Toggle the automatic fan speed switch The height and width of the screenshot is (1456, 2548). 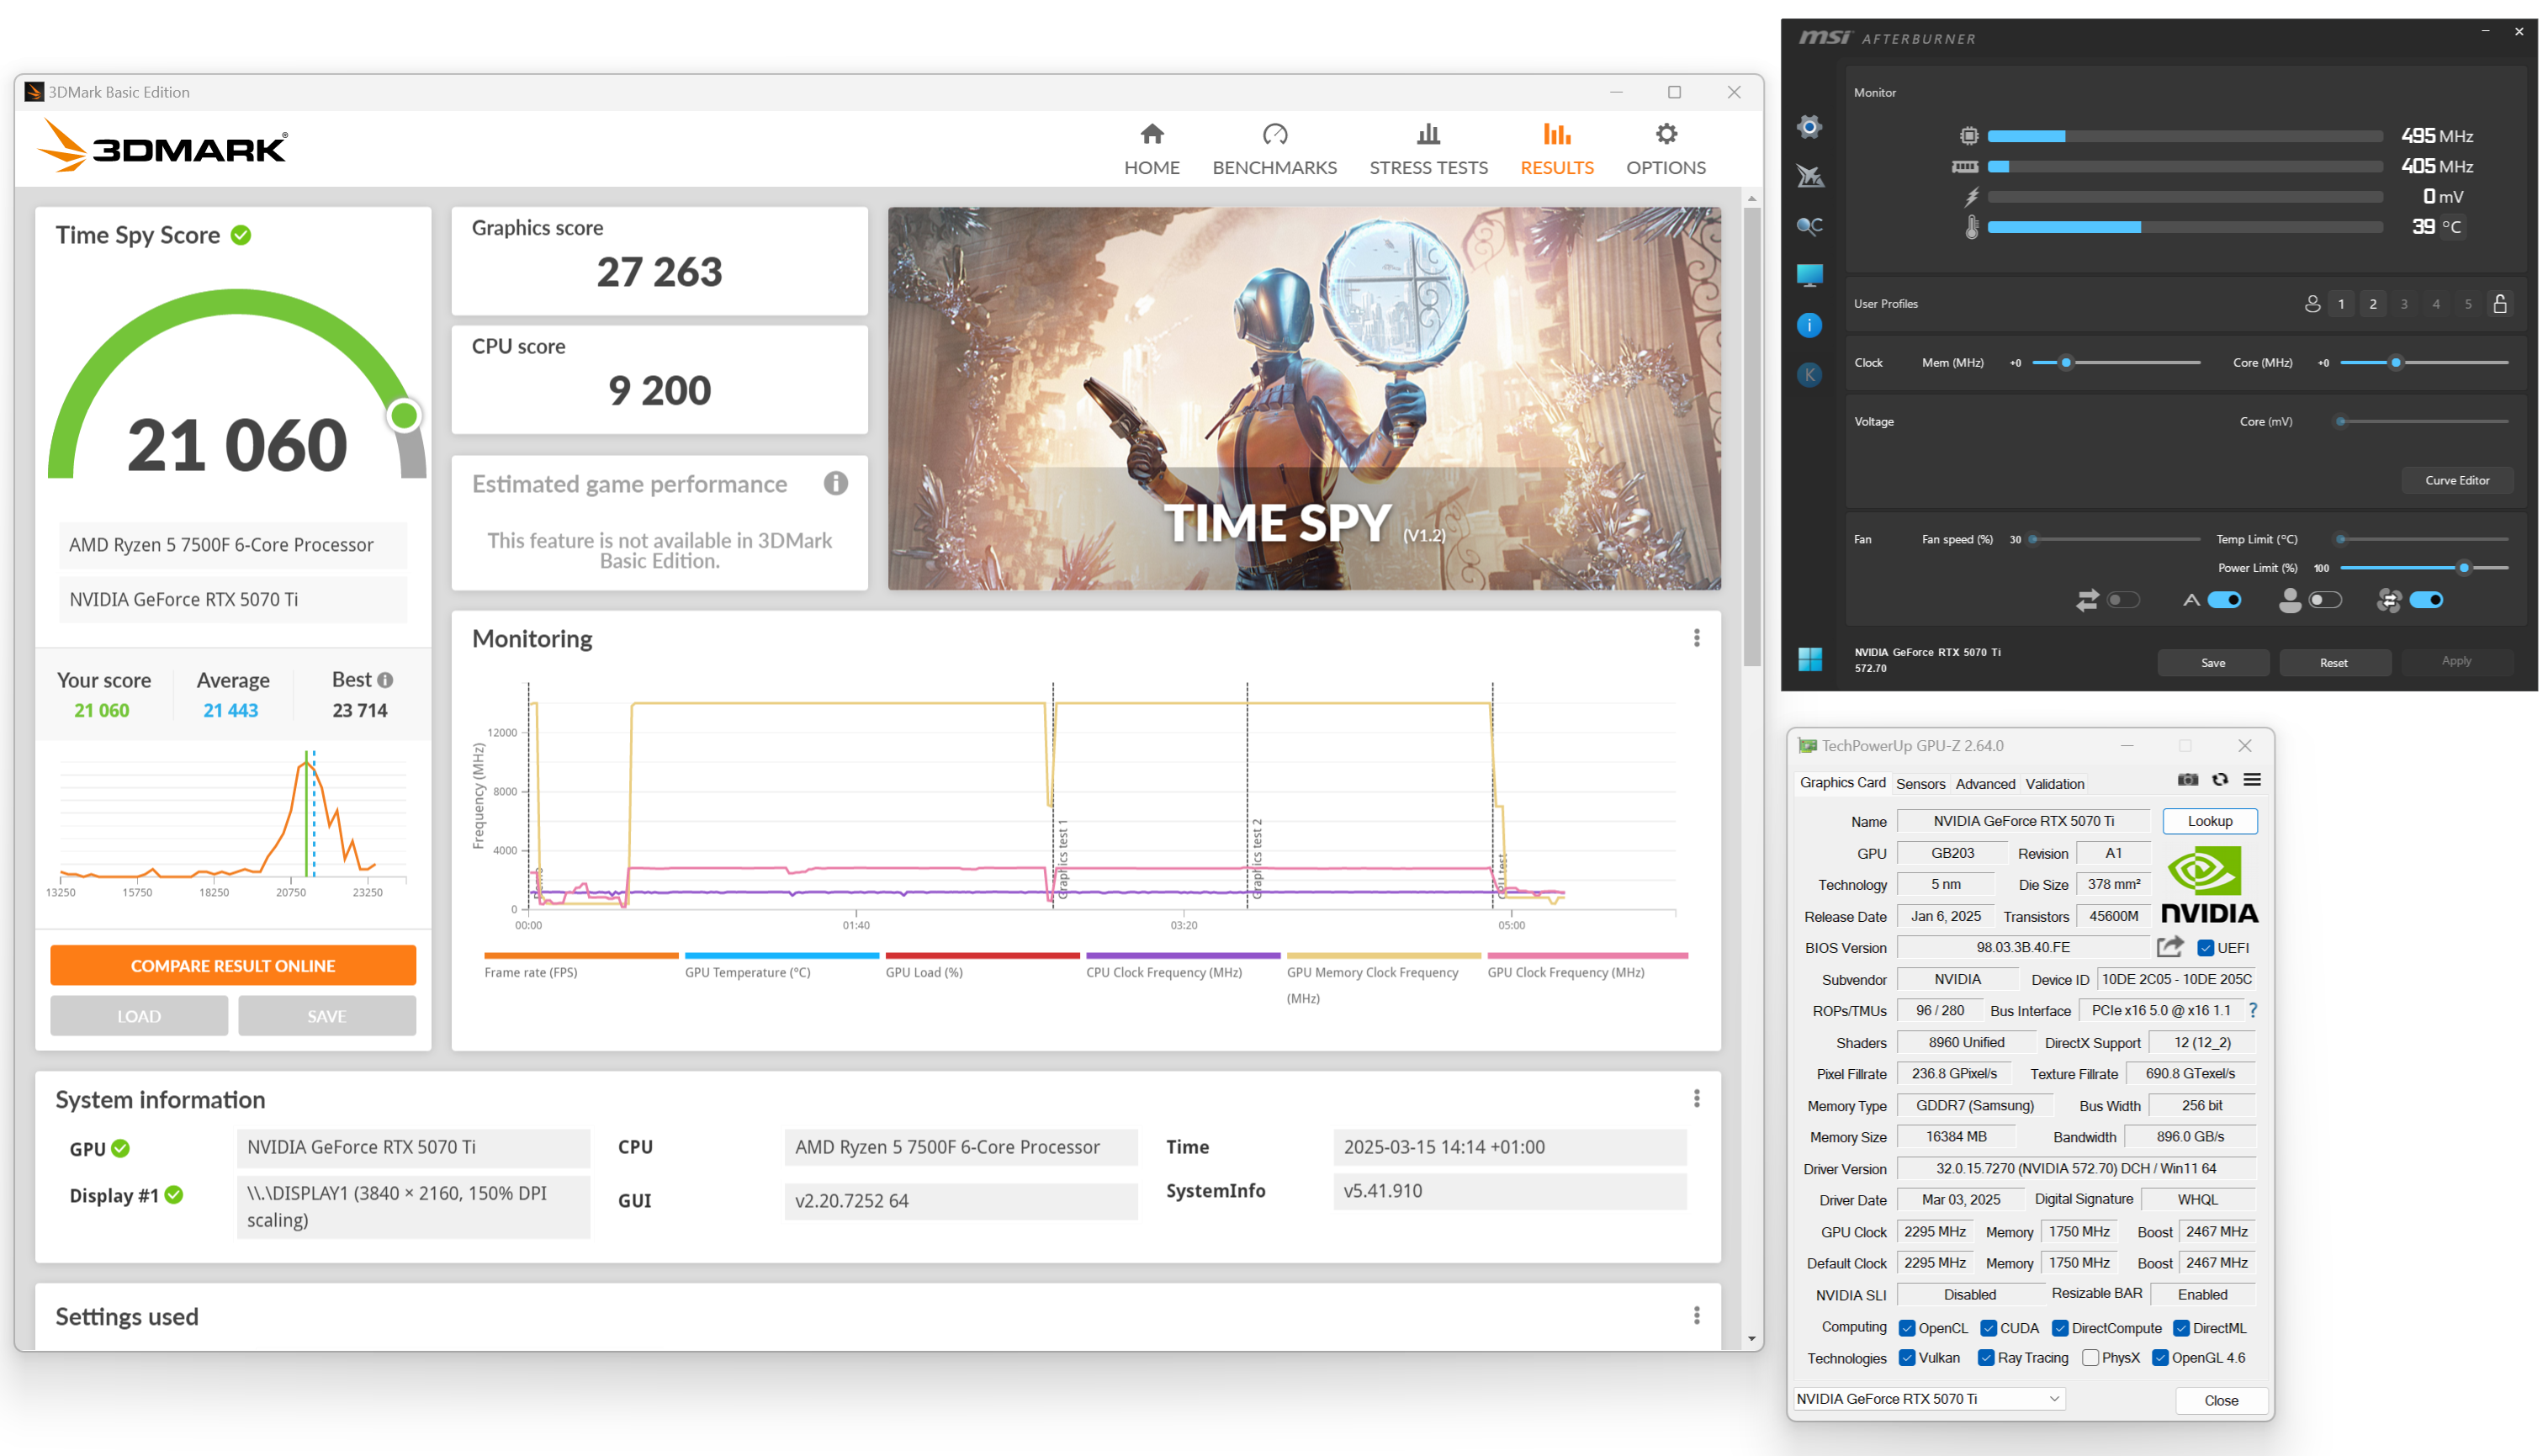point(2223,600)
